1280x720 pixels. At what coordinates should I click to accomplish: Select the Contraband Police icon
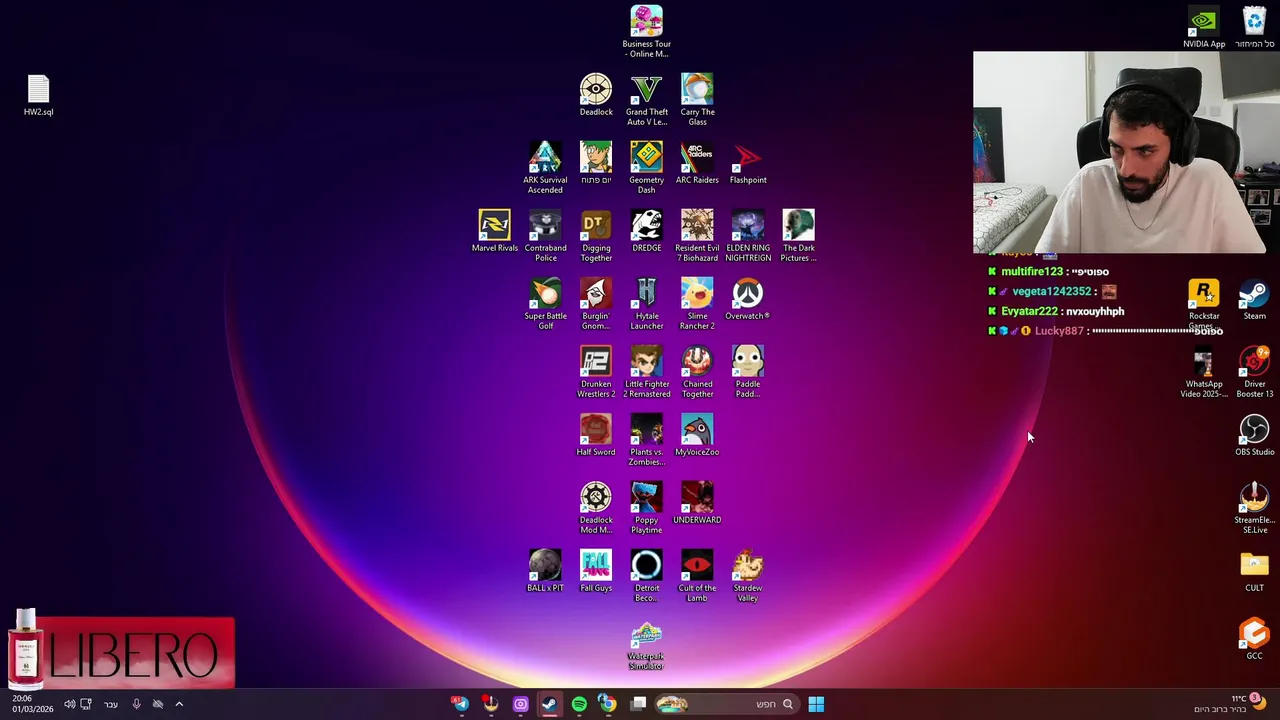[545, 235]
